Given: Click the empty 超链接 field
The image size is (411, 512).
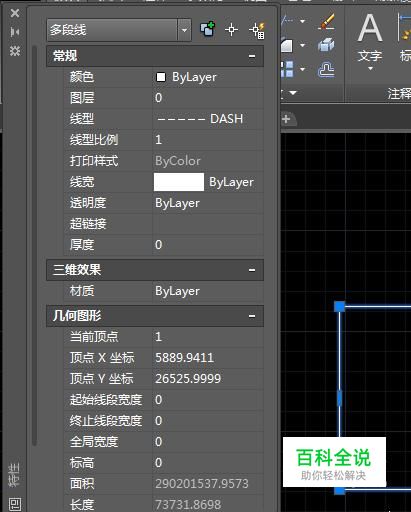Looking at the screenshot, I should point(208,224).
